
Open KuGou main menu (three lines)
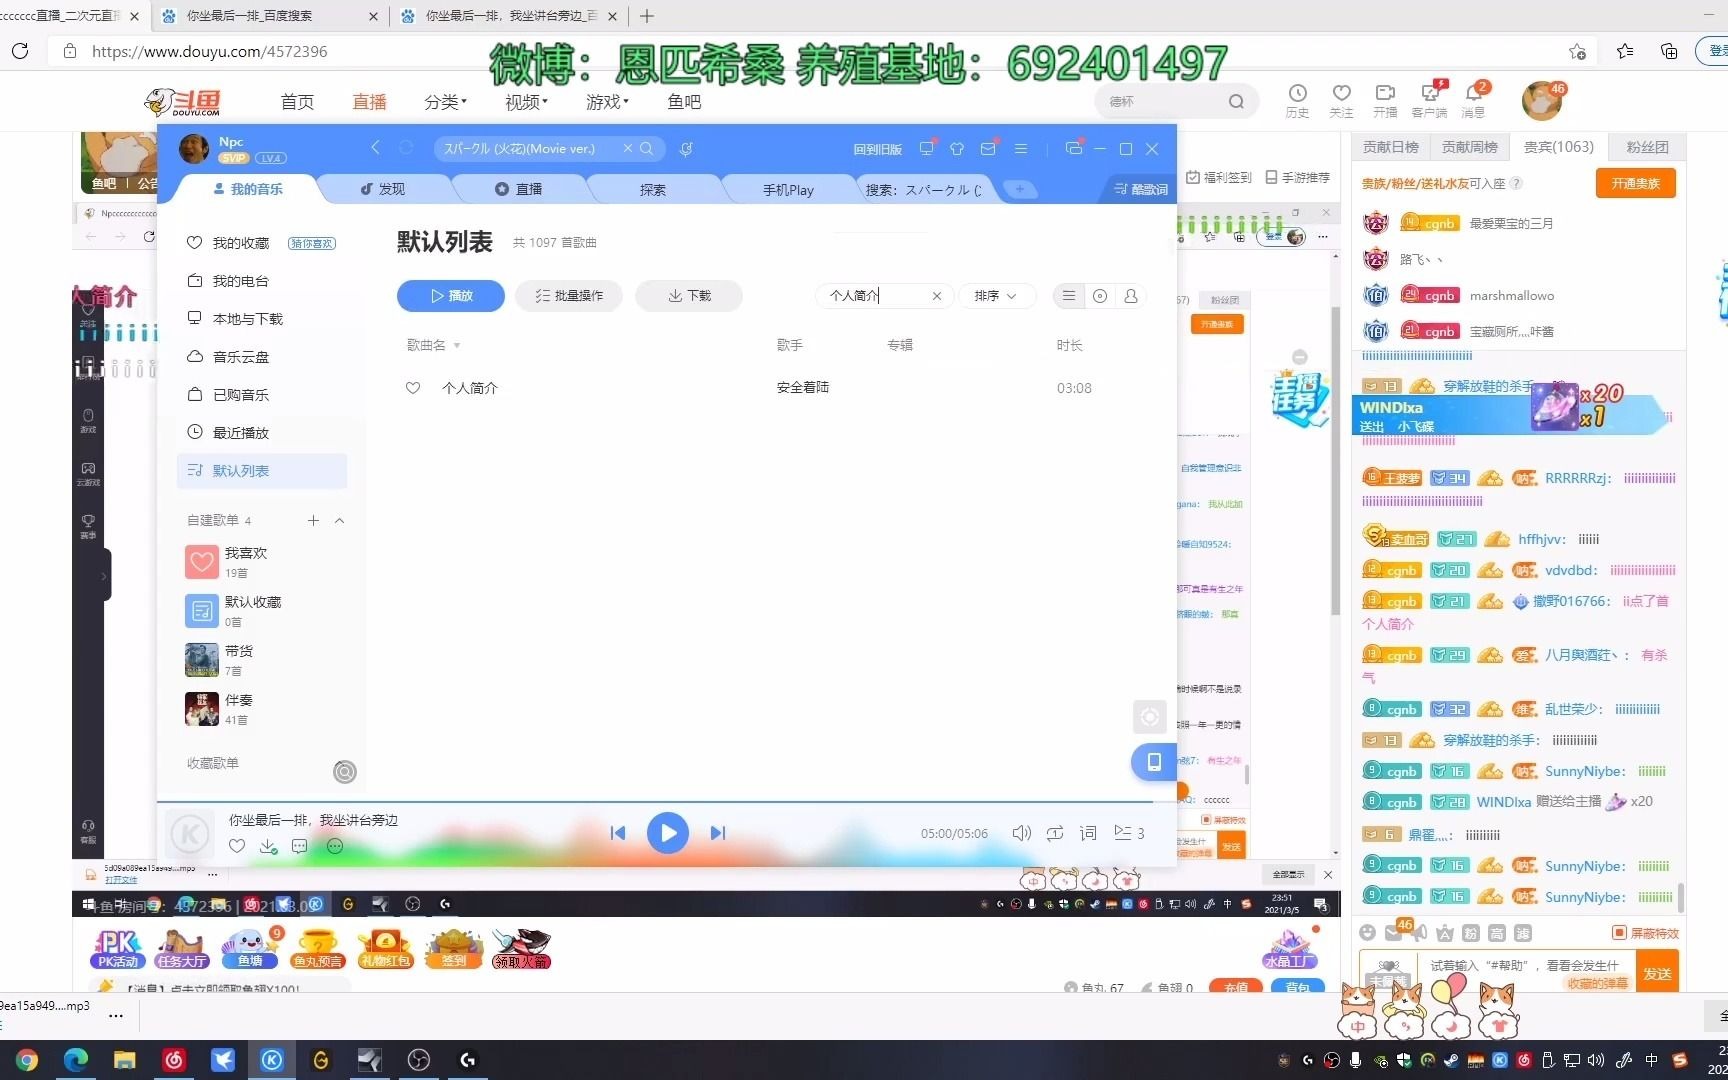[1021, 148]
